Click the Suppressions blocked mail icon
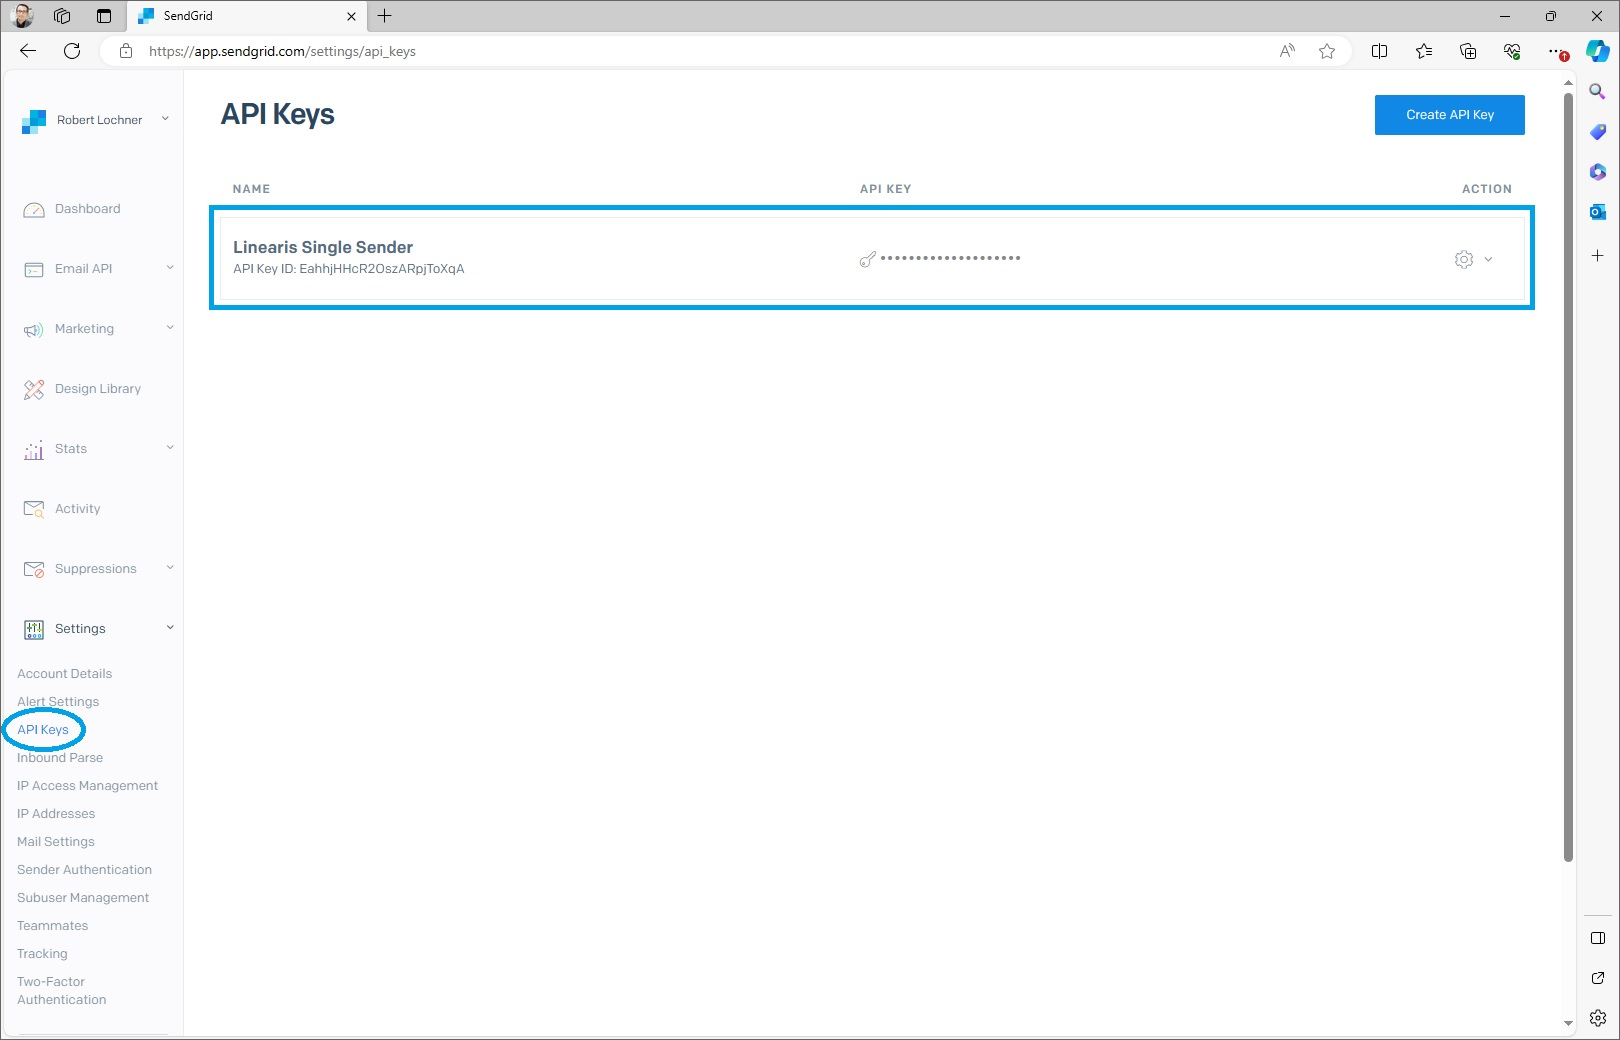The image size is (1620, 1040). 34,570
